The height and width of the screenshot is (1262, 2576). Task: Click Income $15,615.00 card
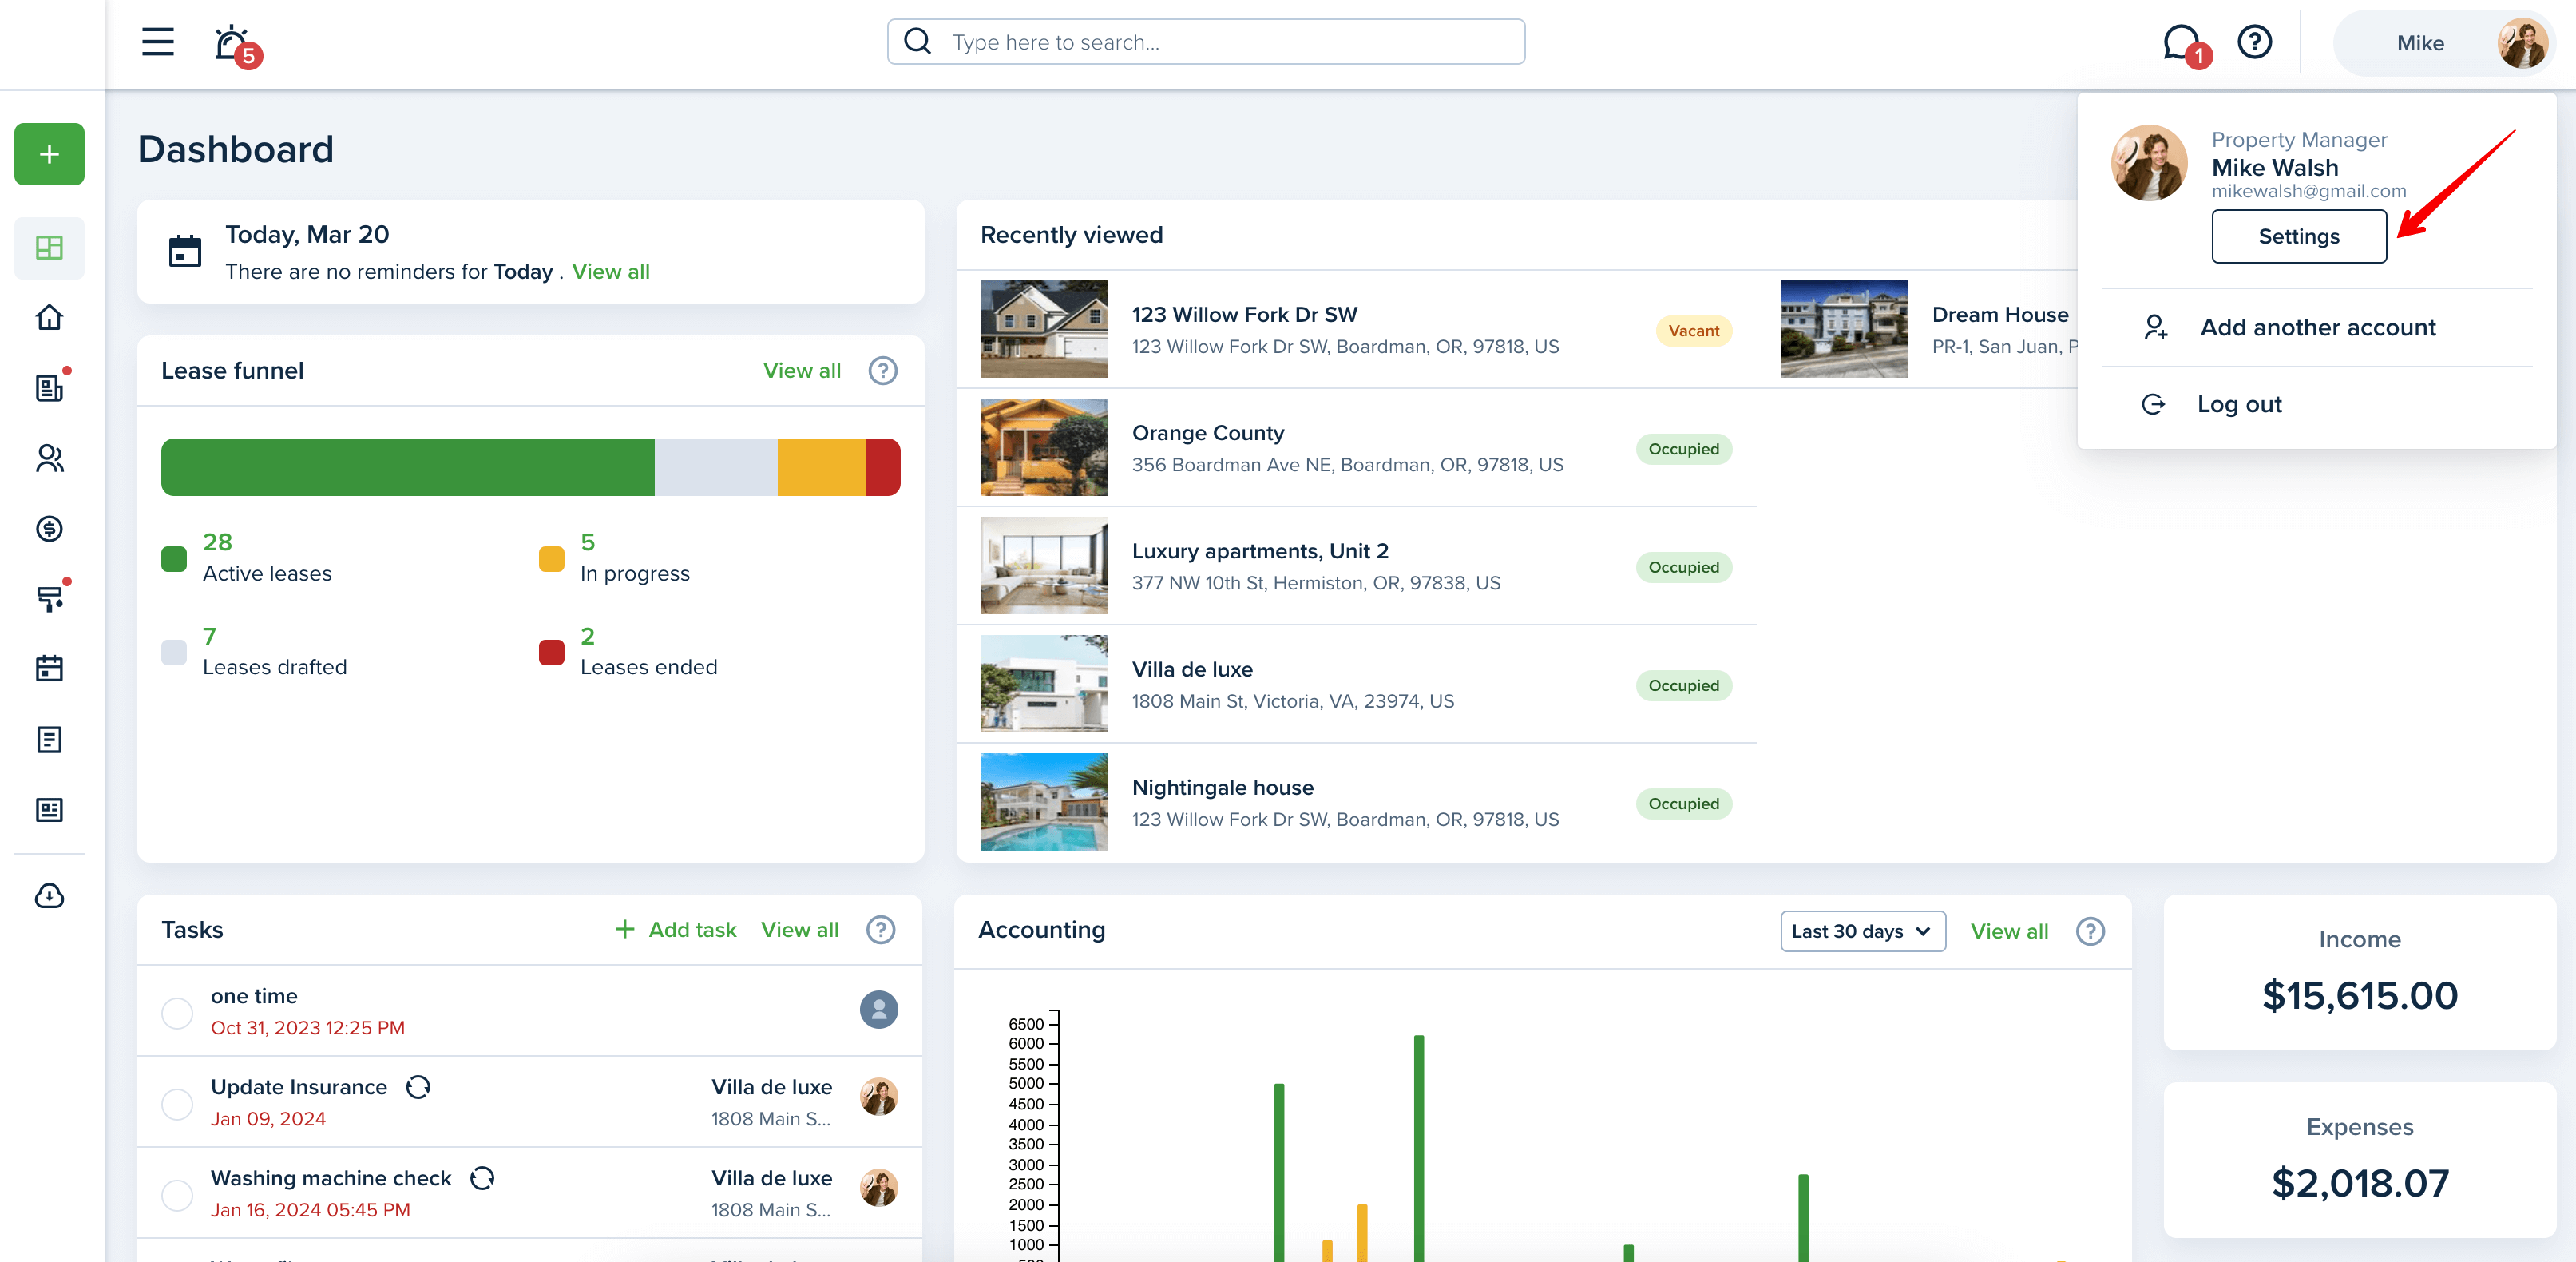(2359, 972)
